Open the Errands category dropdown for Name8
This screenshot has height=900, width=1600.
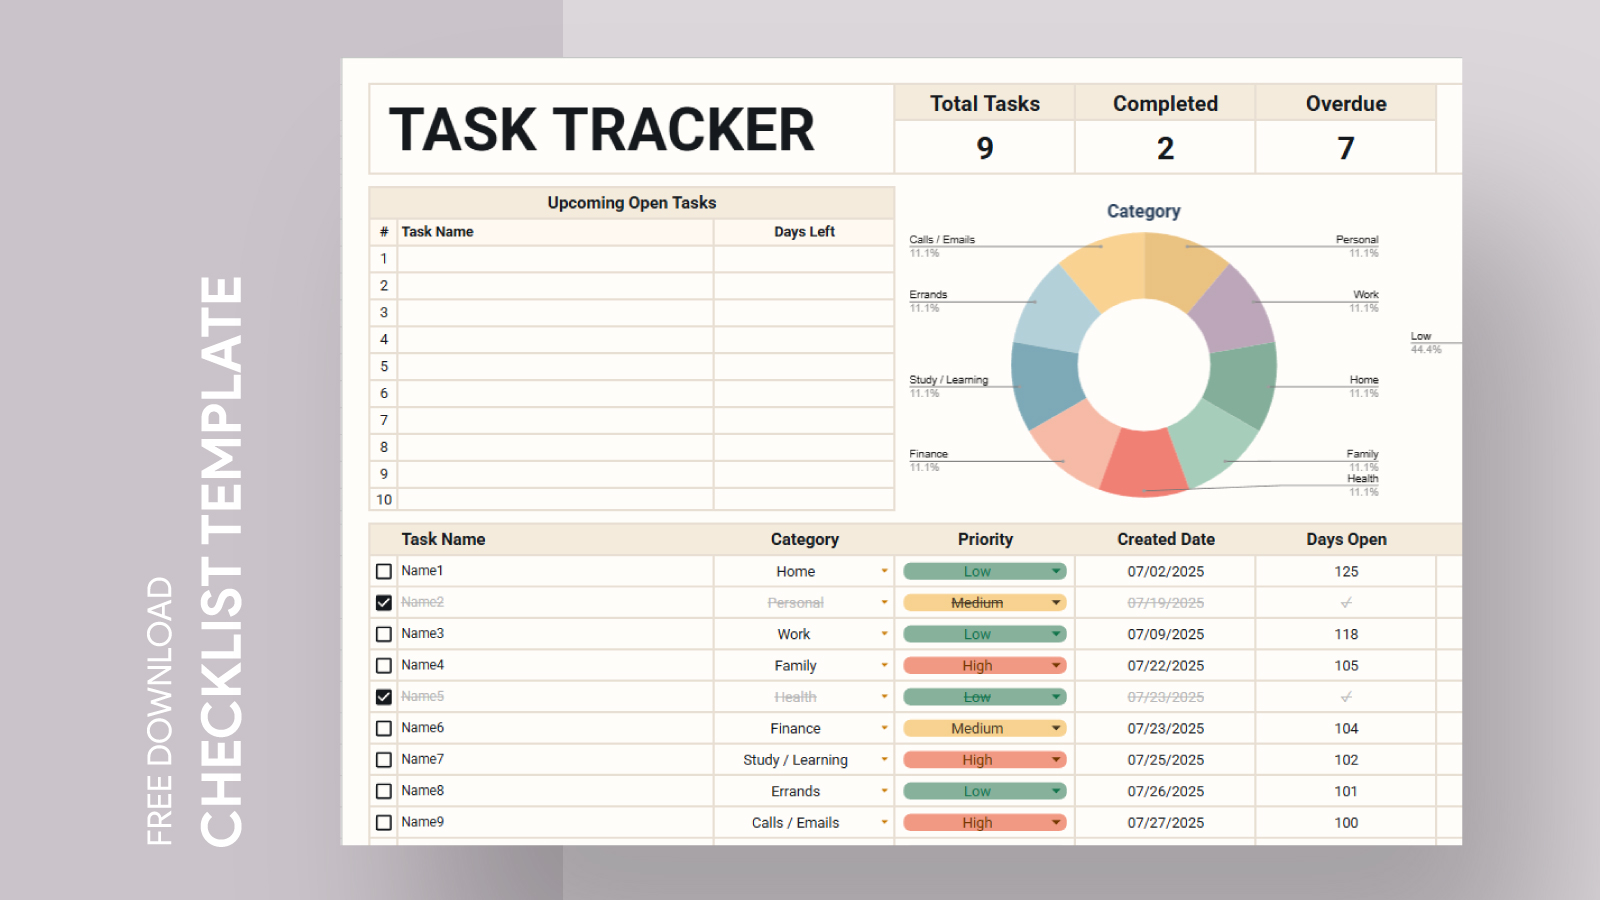point(884,791)
